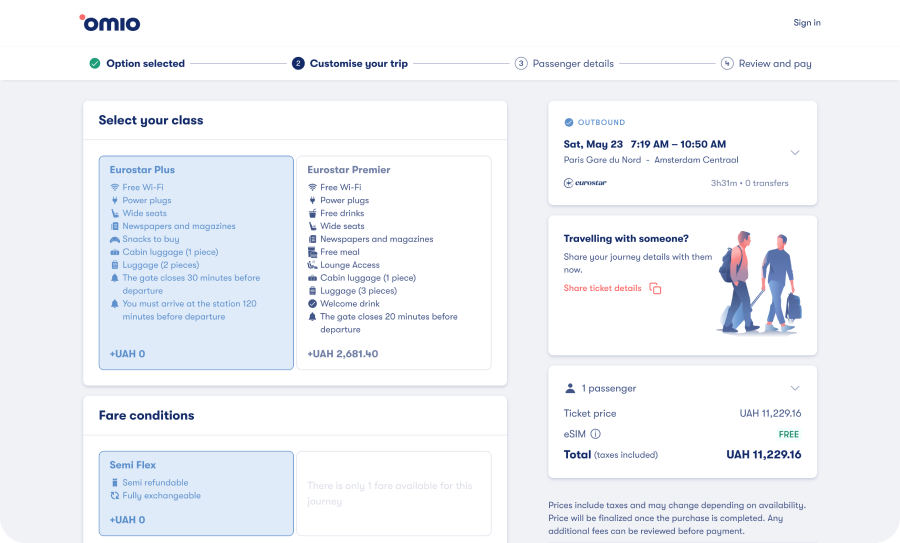Image resolution: width=900 pixels, height=543 pixels.
Task: Select the Semi Flex fare card
Action: (x=196, y=493)
